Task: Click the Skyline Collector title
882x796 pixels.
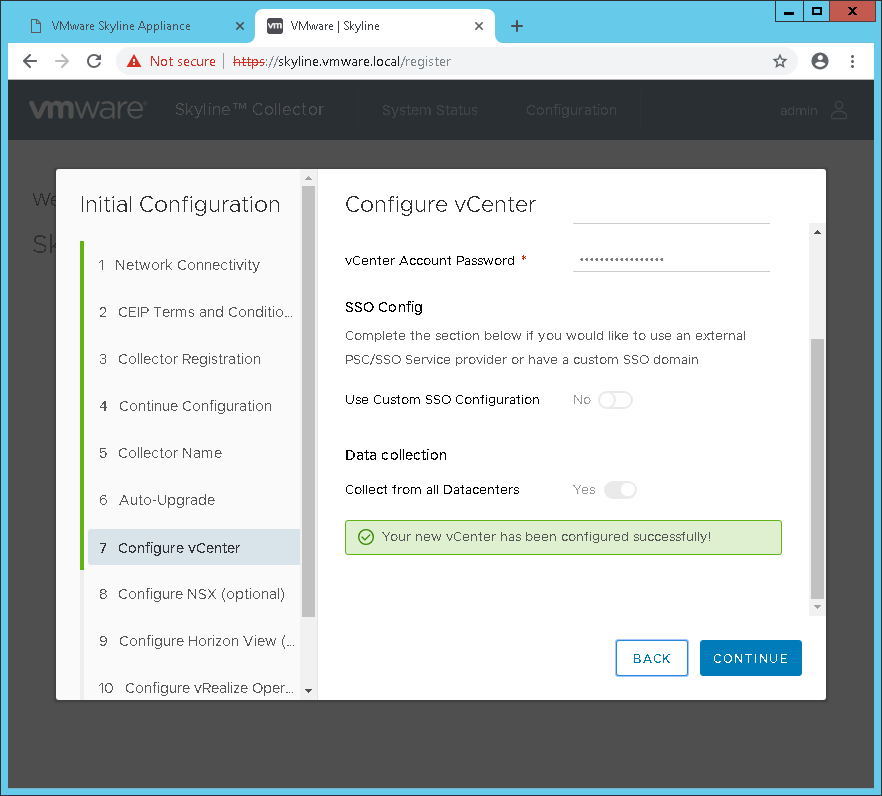Action: (x=249, y=109)
